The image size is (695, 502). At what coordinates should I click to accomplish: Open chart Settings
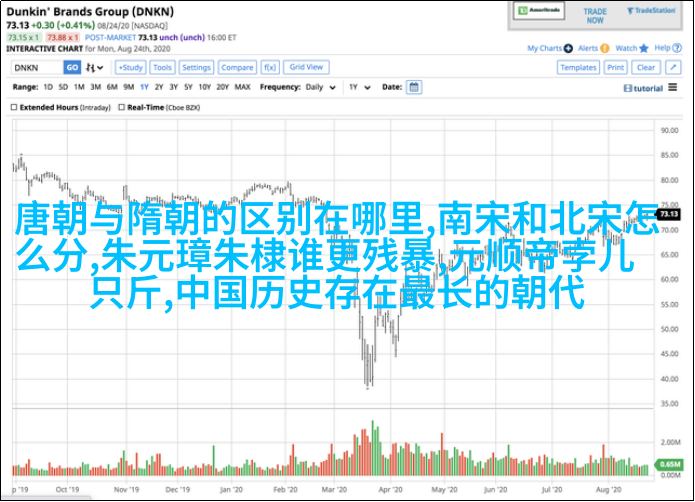pos(196,68)
